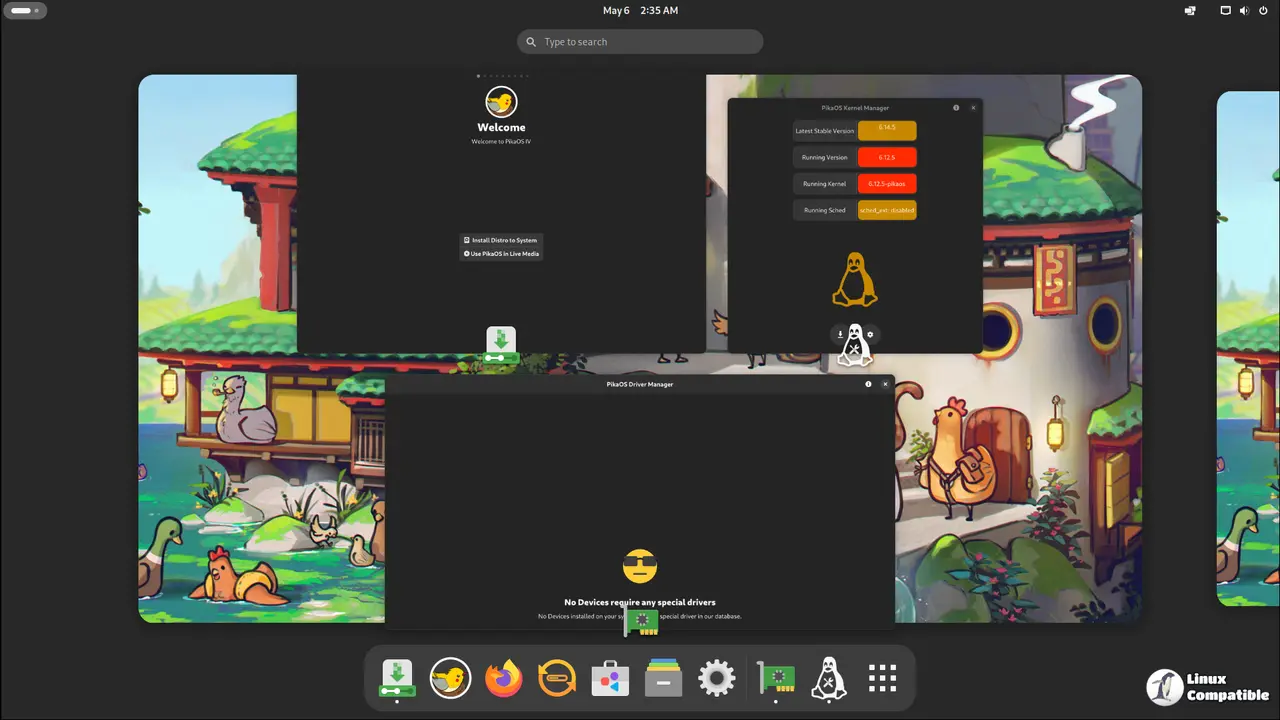This screenshot has width=1280, height=720.
Task: Open the orange update manager dock icon
Action: pyautogui.click(x=557, y=679)
